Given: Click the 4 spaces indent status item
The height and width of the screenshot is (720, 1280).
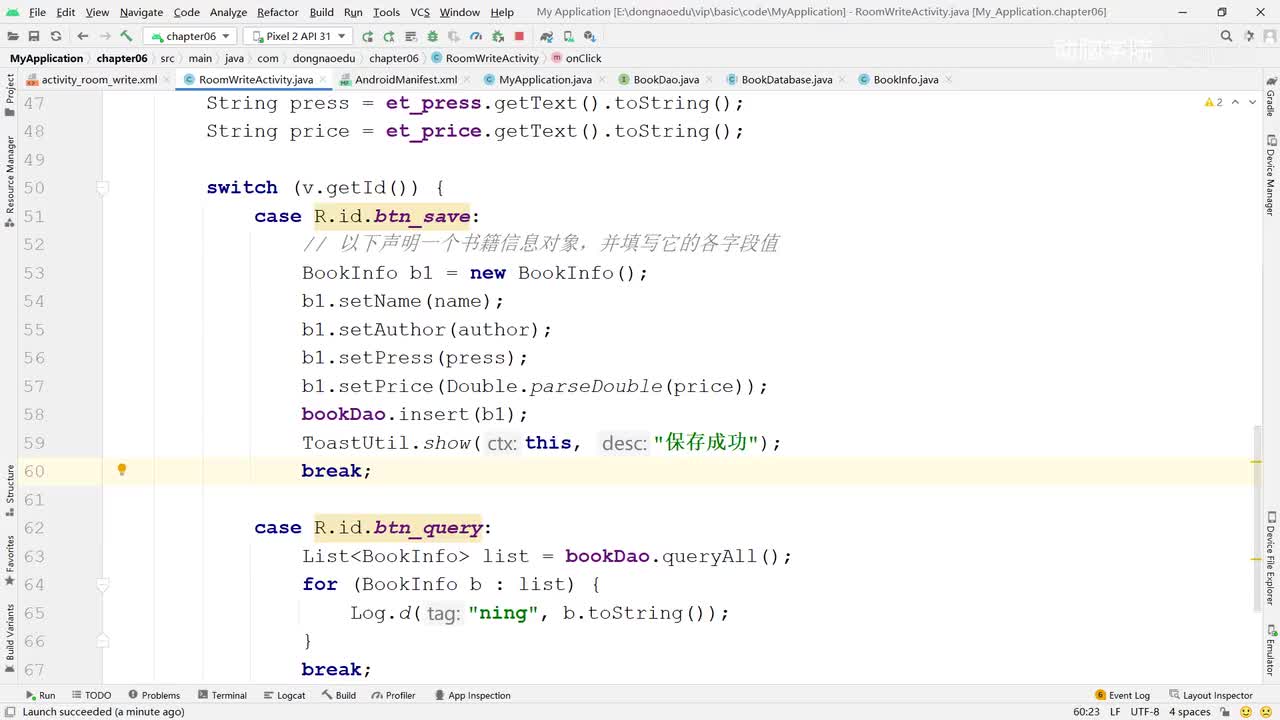Looking at the screenshot, I should pos(1190,712).
